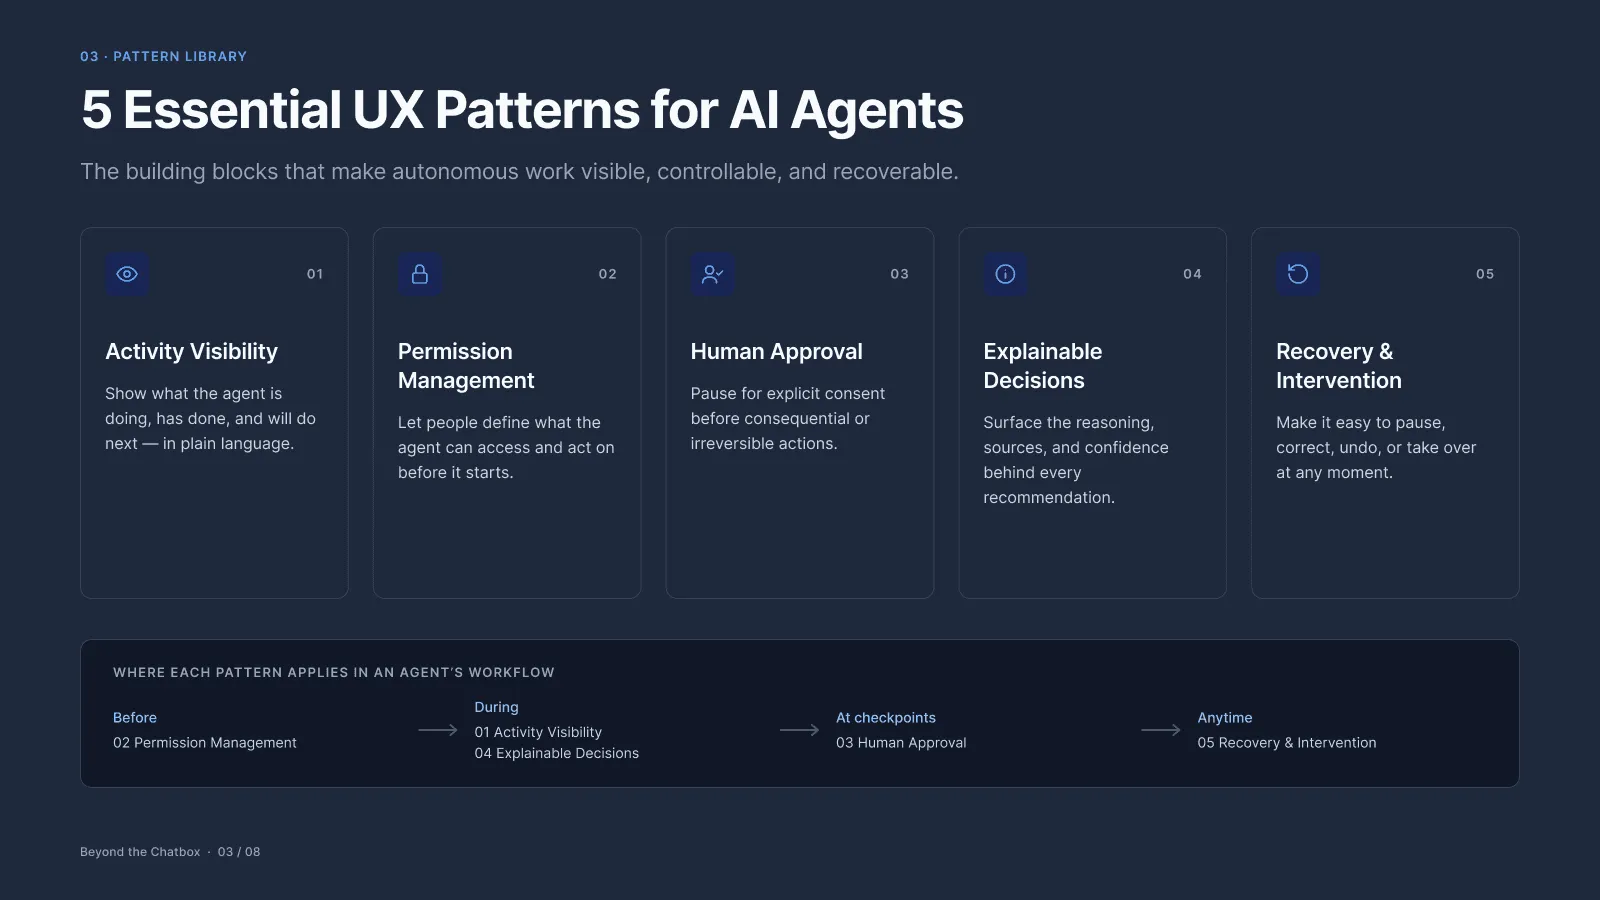Click the "05" number on the Recovery card

click(1485, 274)
